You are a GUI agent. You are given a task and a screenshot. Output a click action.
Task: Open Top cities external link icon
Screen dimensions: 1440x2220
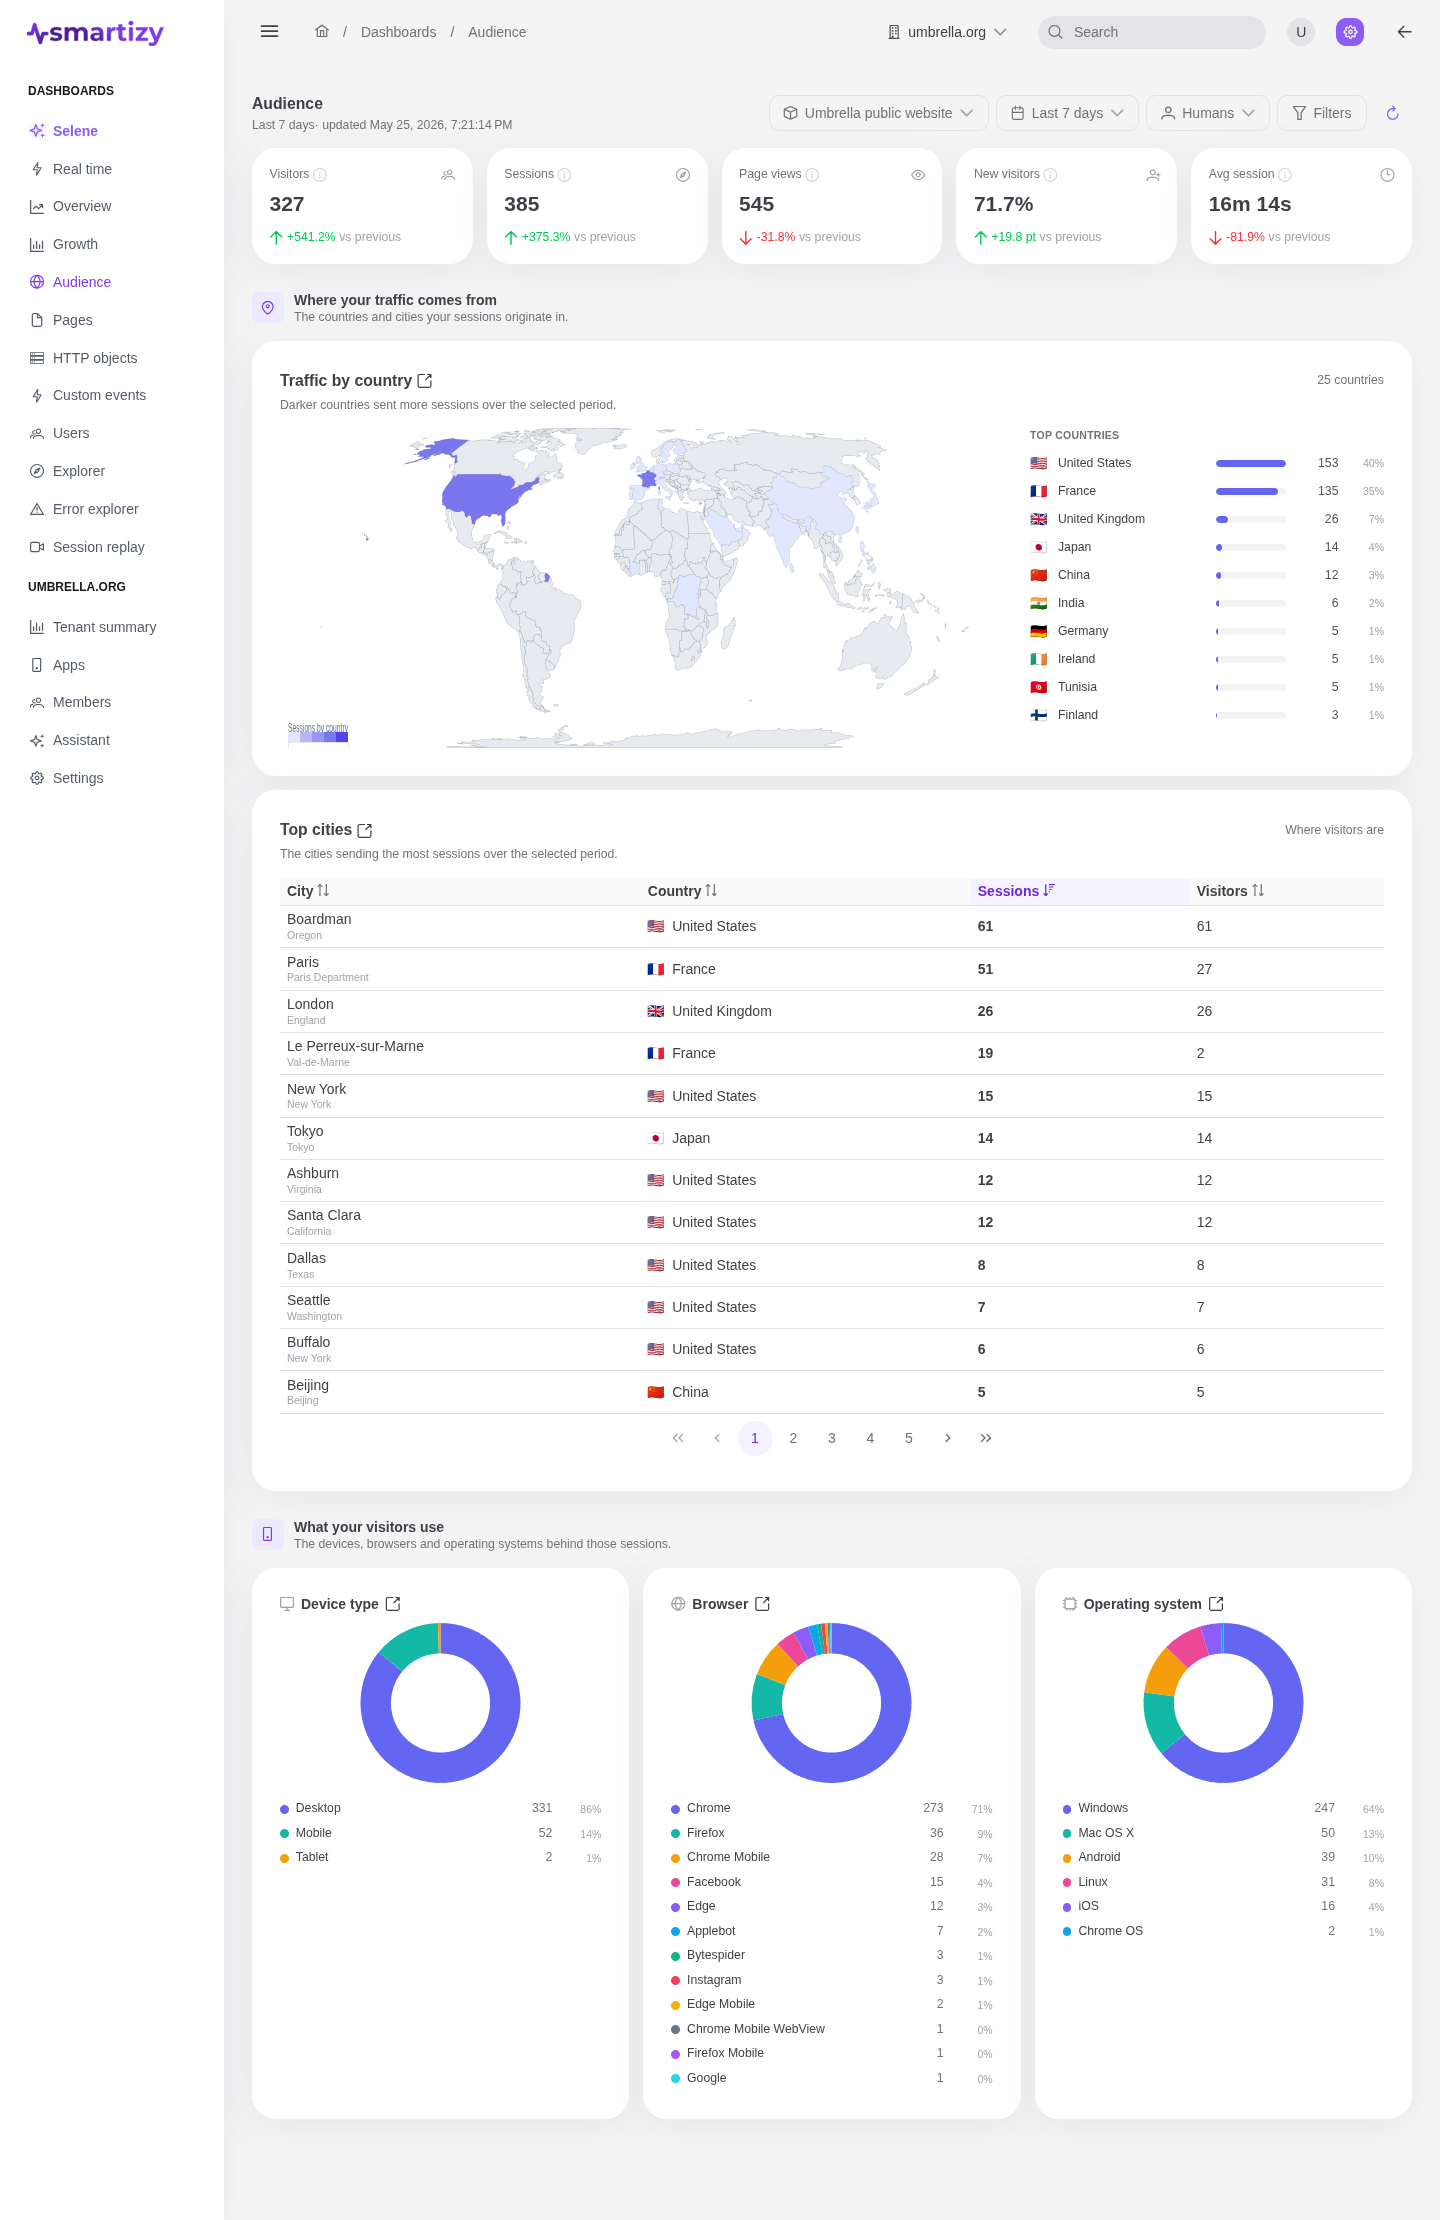pyautogui.click(x=365, y=830)
